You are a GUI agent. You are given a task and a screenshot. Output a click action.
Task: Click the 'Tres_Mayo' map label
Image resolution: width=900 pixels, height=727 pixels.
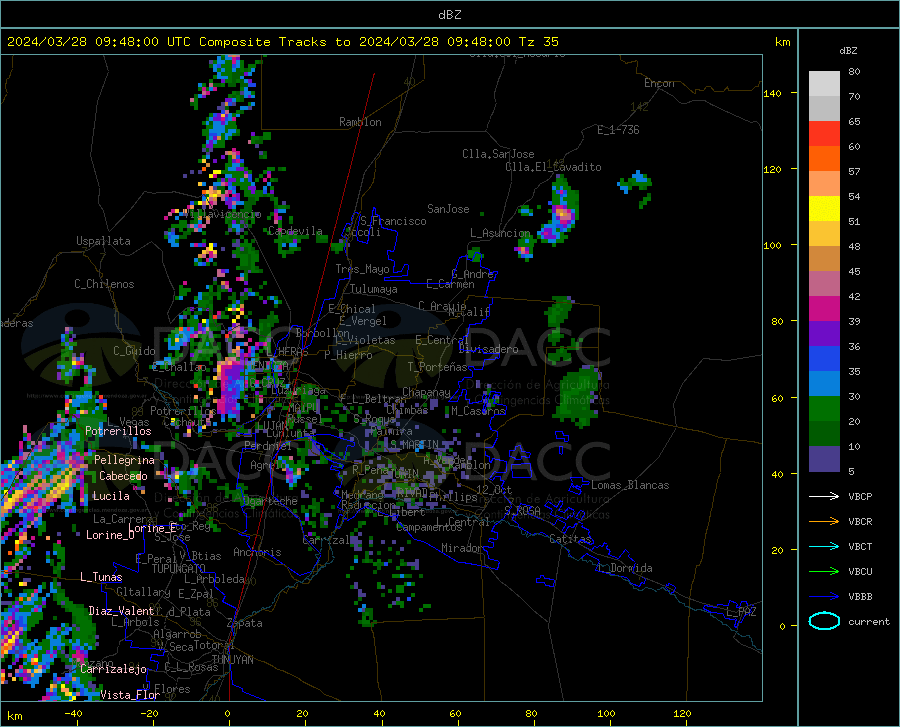[x=363, y=269]
